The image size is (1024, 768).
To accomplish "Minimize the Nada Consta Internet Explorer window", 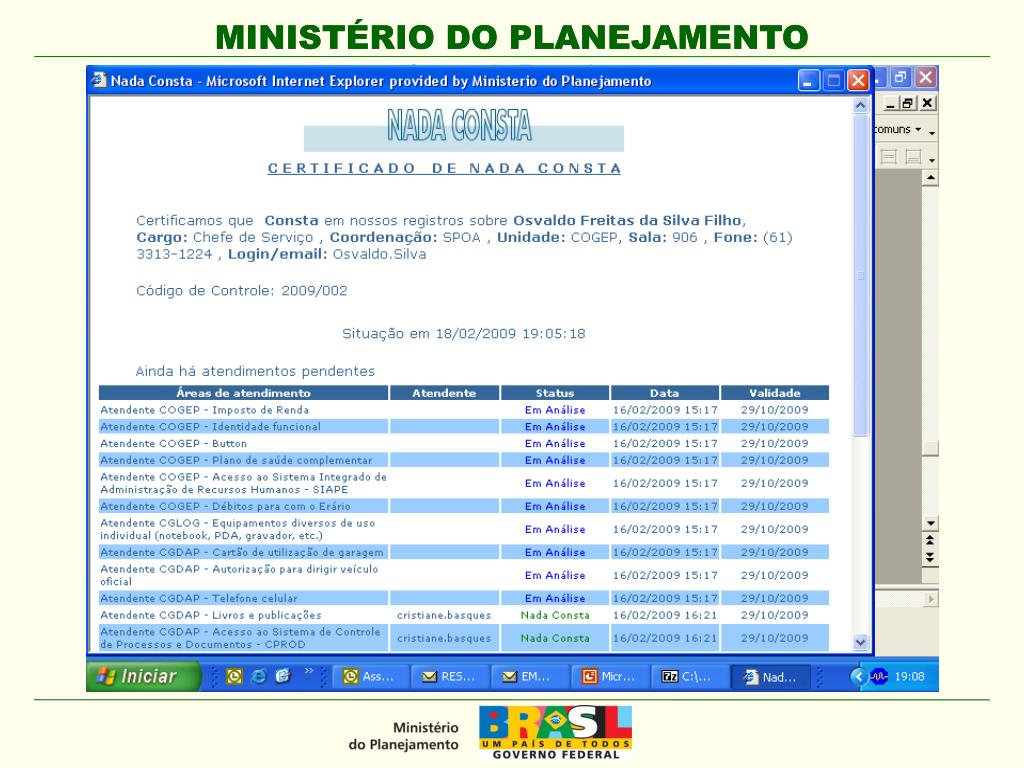I will [808, 80].
